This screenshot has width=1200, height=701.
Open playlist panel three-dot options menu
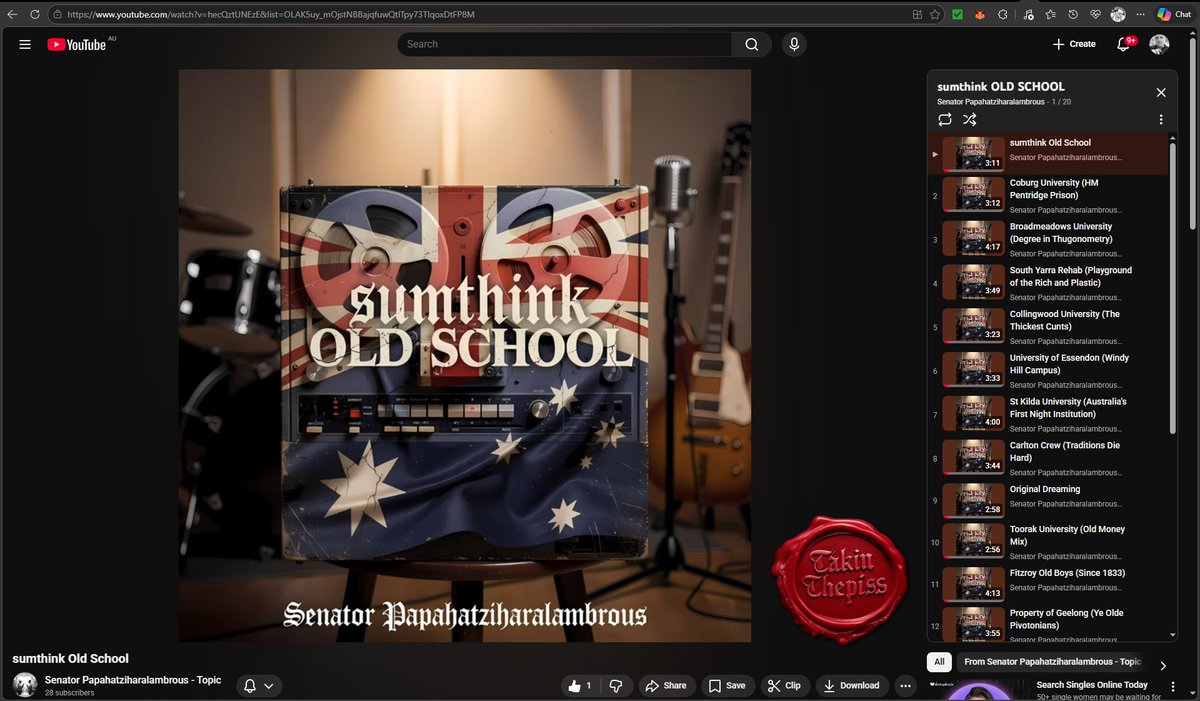tap(1161, 119)
